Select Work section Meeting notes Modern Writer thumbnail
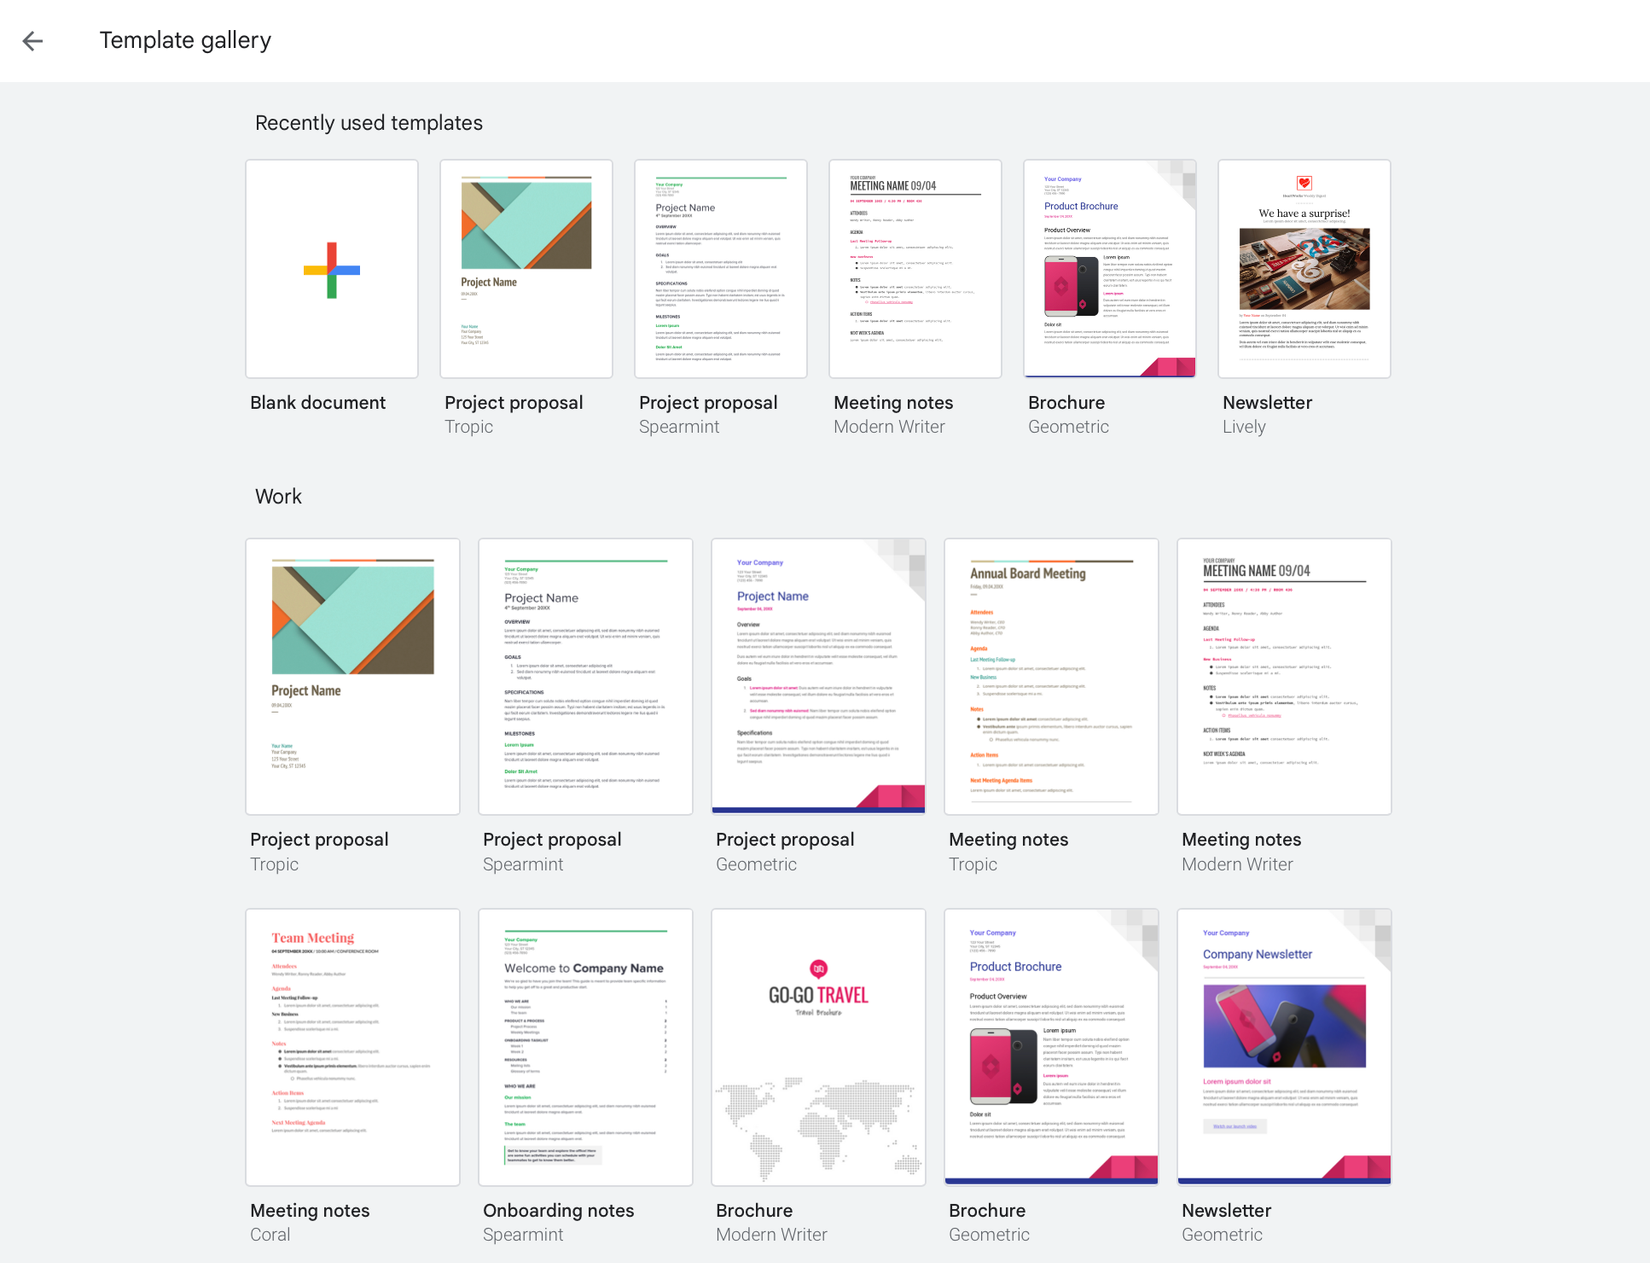1650x1263 pixels. tap(1285, 677)
